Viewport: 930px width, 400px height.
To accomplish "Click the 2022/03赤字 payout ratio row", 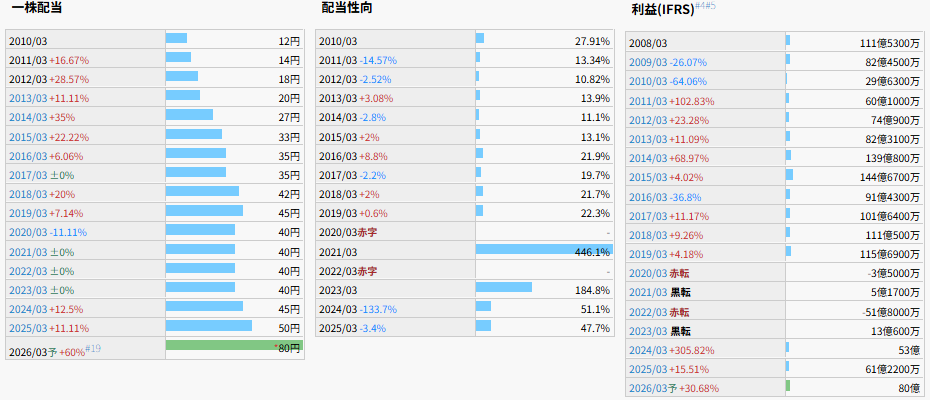I will tap(464, 271).
